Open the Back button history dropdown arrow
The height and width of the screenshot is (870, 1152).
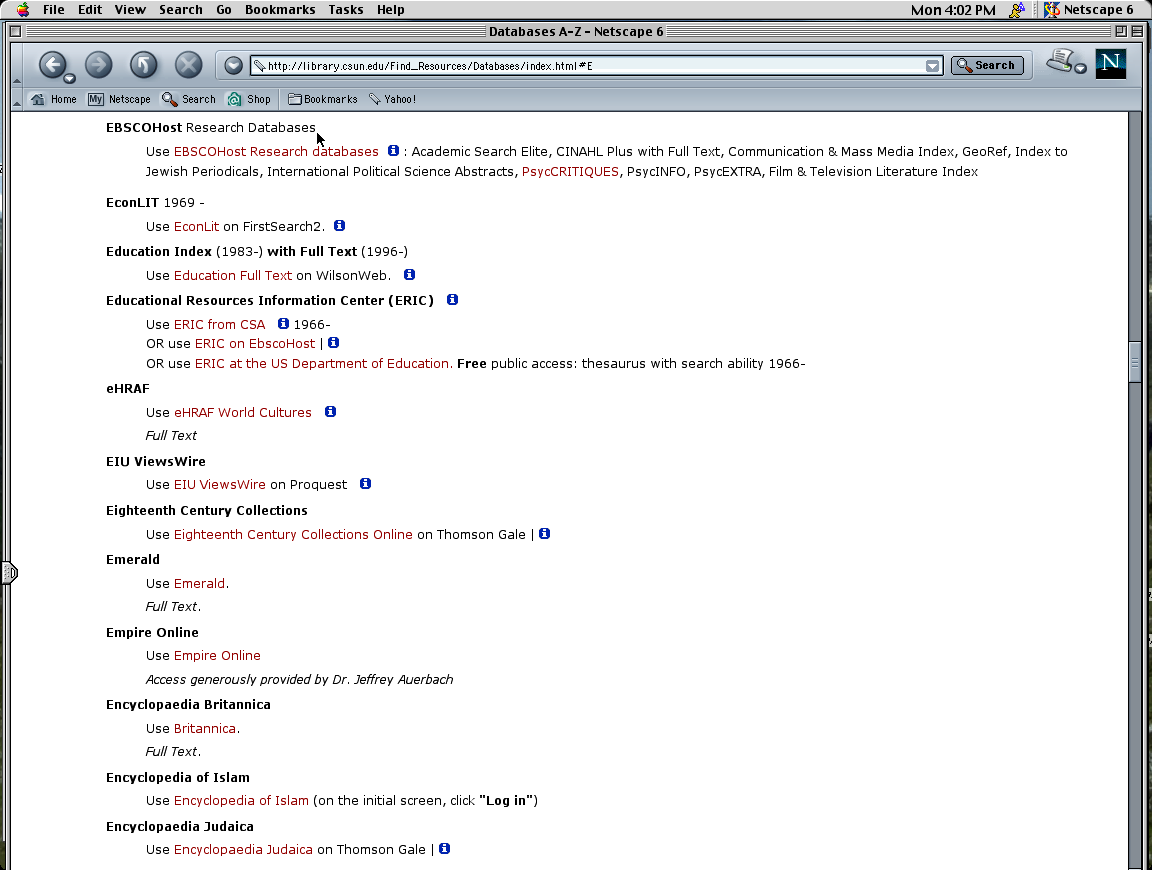[x=69, y=78]
